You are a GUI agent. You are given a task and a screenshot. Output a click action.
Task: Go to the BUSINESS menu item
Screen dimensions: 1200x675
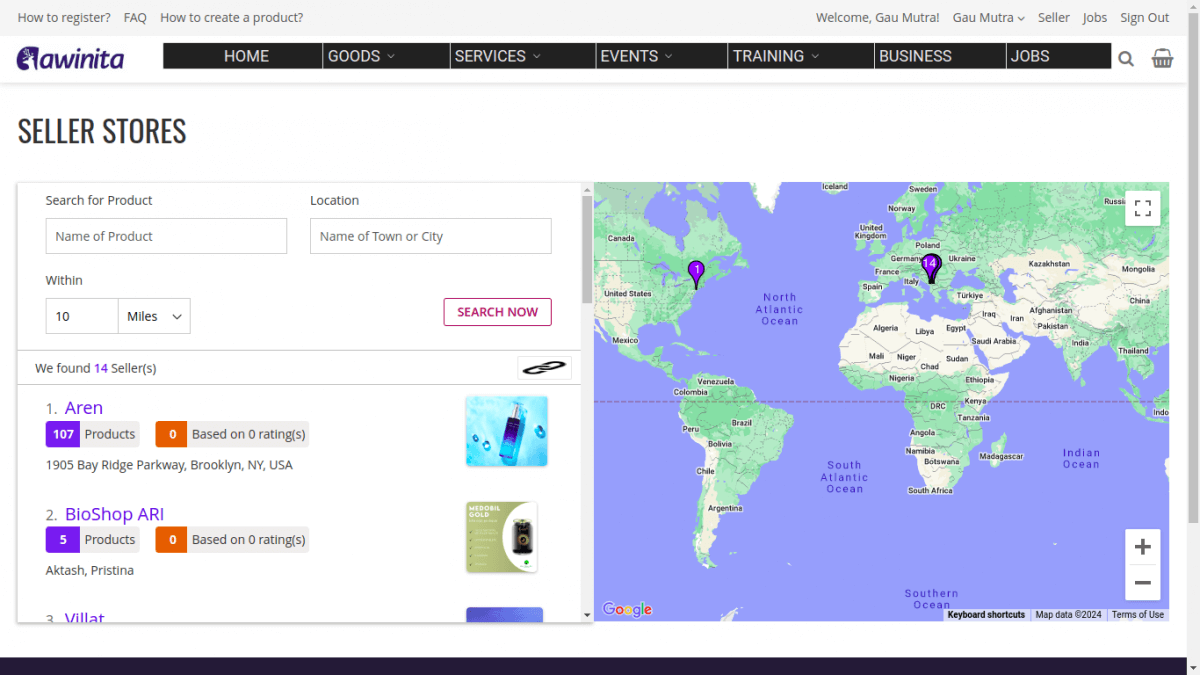[915, 56]
